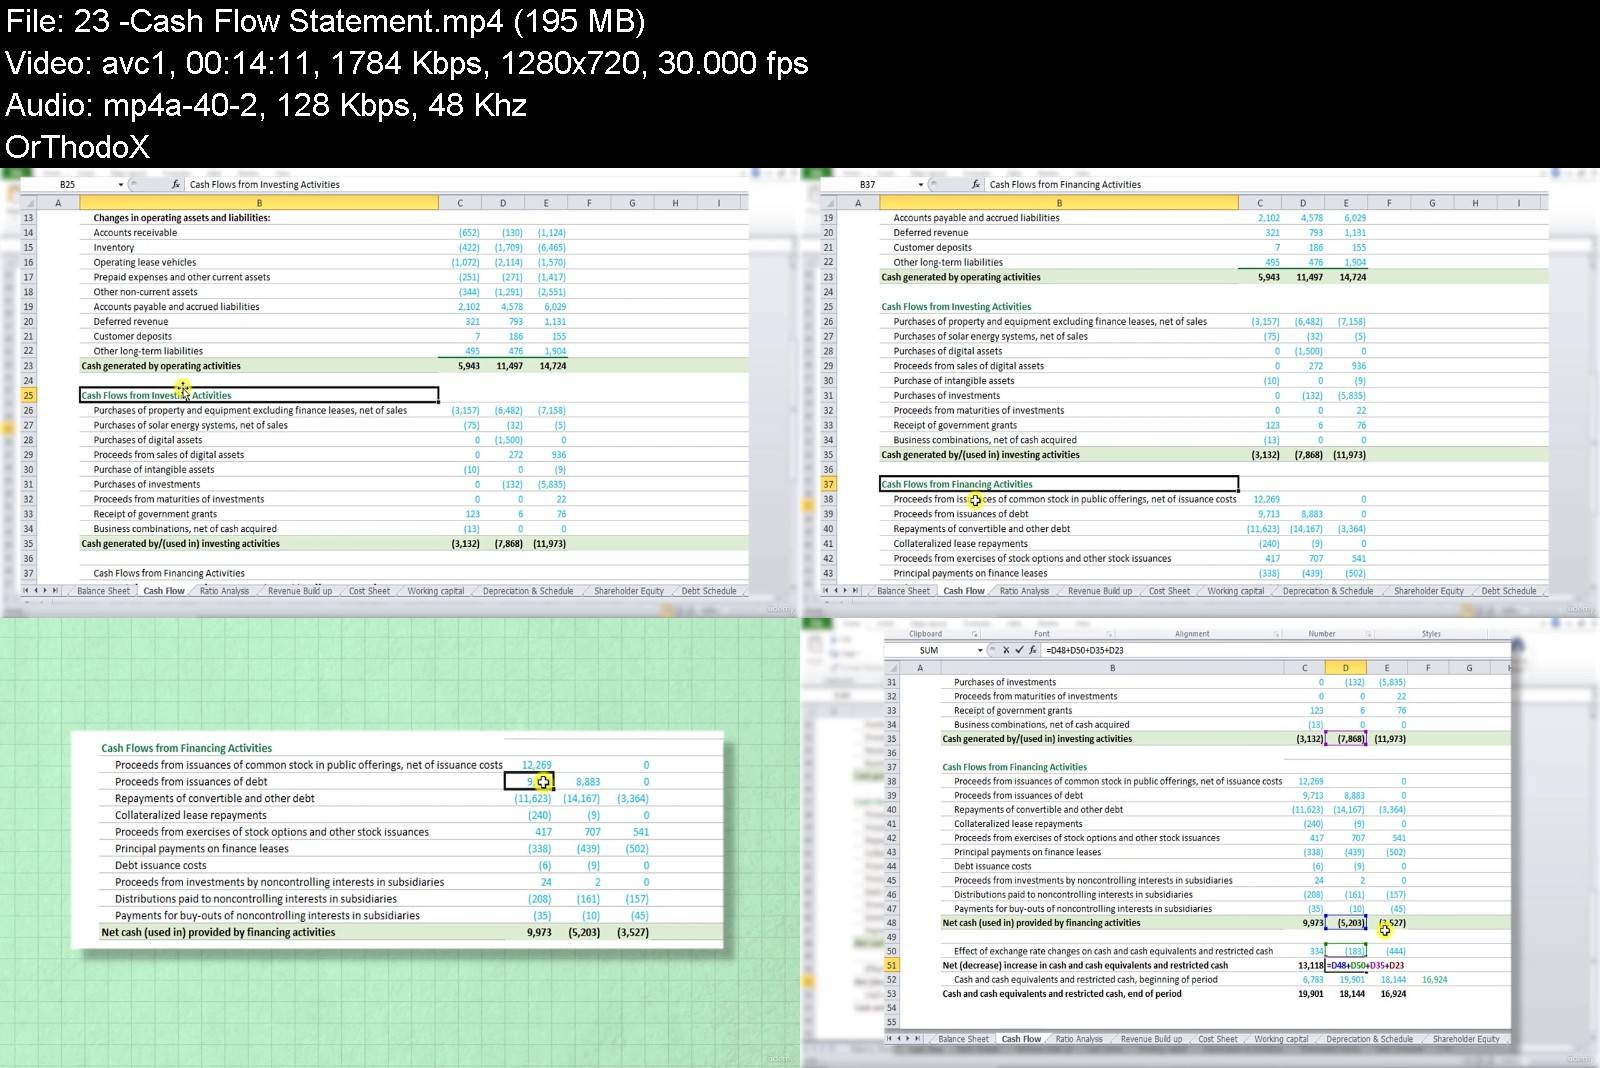Open Revenue Build up tab in the B25 spreadsheet
The image size is (1600, 1068).
(x=300, y=591)
